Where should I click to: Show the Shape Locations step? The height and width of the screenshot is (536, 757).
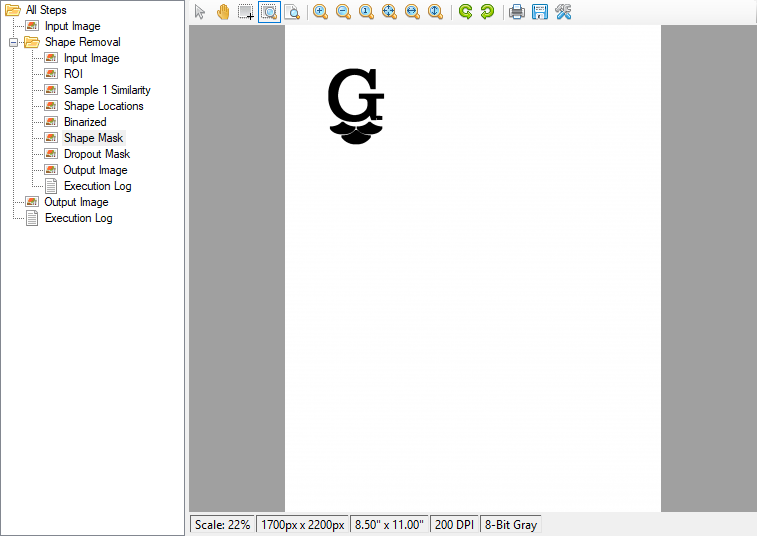pyautogui.click(x=103, y=106)
